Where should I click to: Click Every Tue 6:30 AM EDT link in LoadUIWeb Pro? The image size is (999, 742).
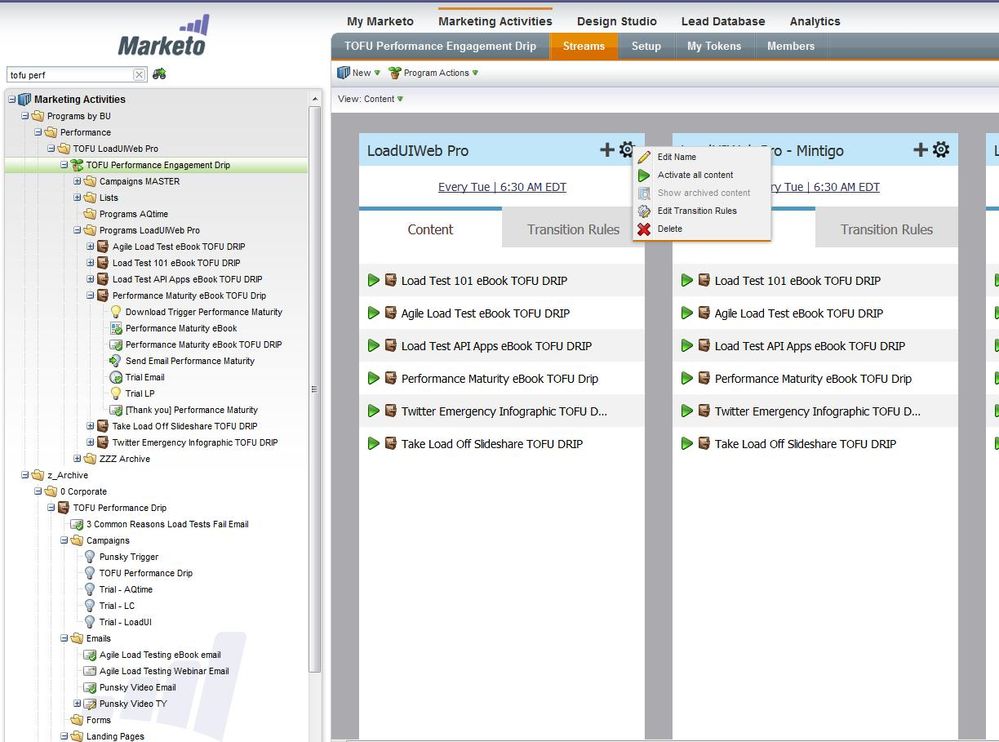(502, 187)
